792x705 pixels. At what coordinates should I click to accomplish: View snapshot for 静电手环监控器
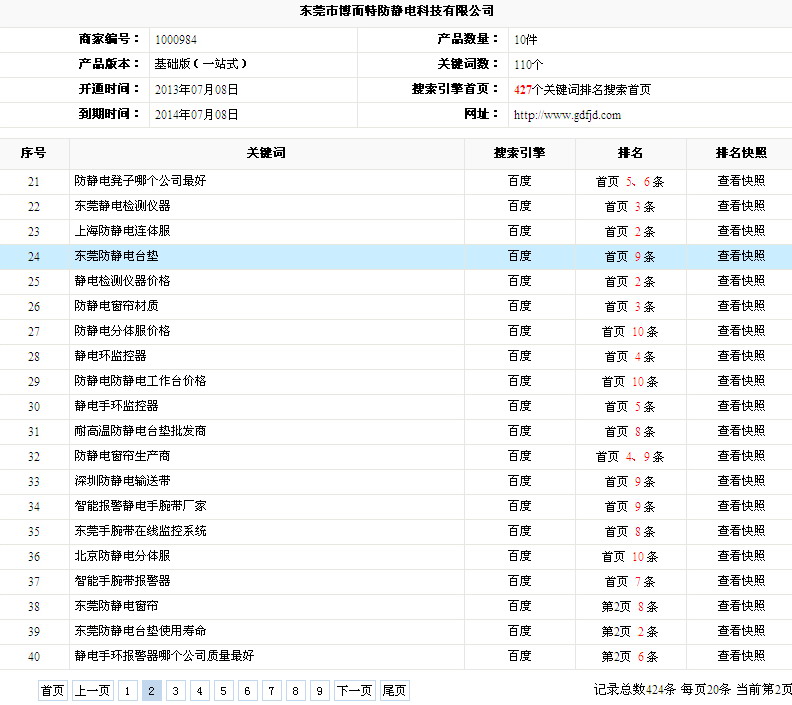(741, 406)
